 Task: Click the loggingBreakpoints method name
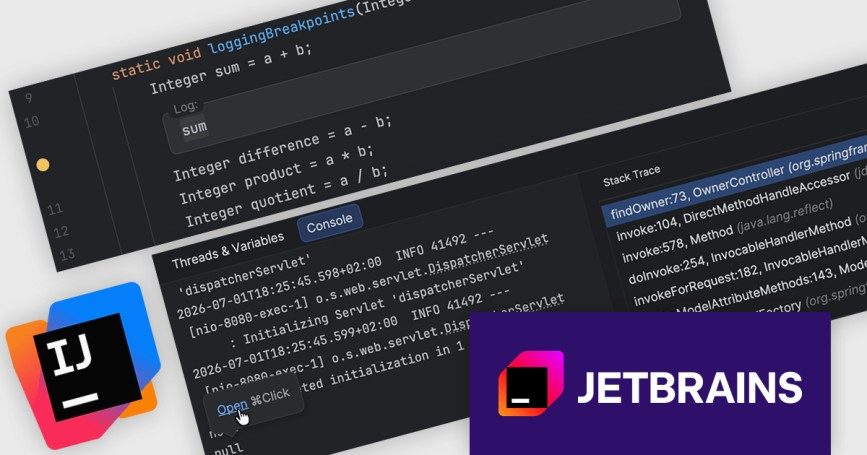282,30
